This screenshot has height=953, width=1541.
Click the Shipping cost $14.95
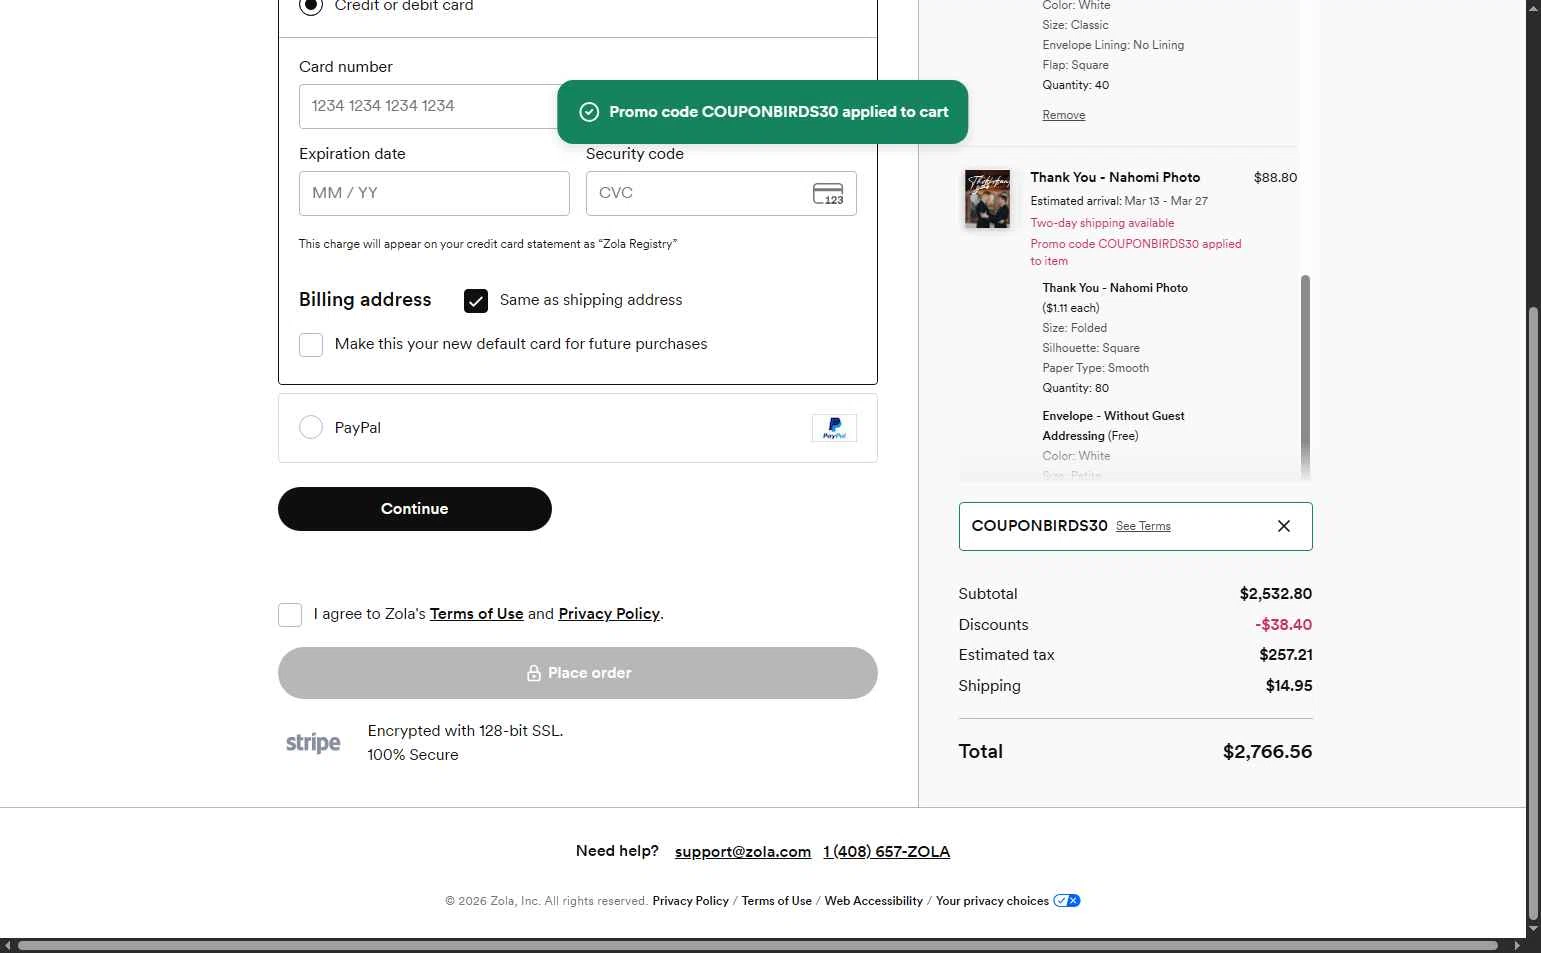1289,686
